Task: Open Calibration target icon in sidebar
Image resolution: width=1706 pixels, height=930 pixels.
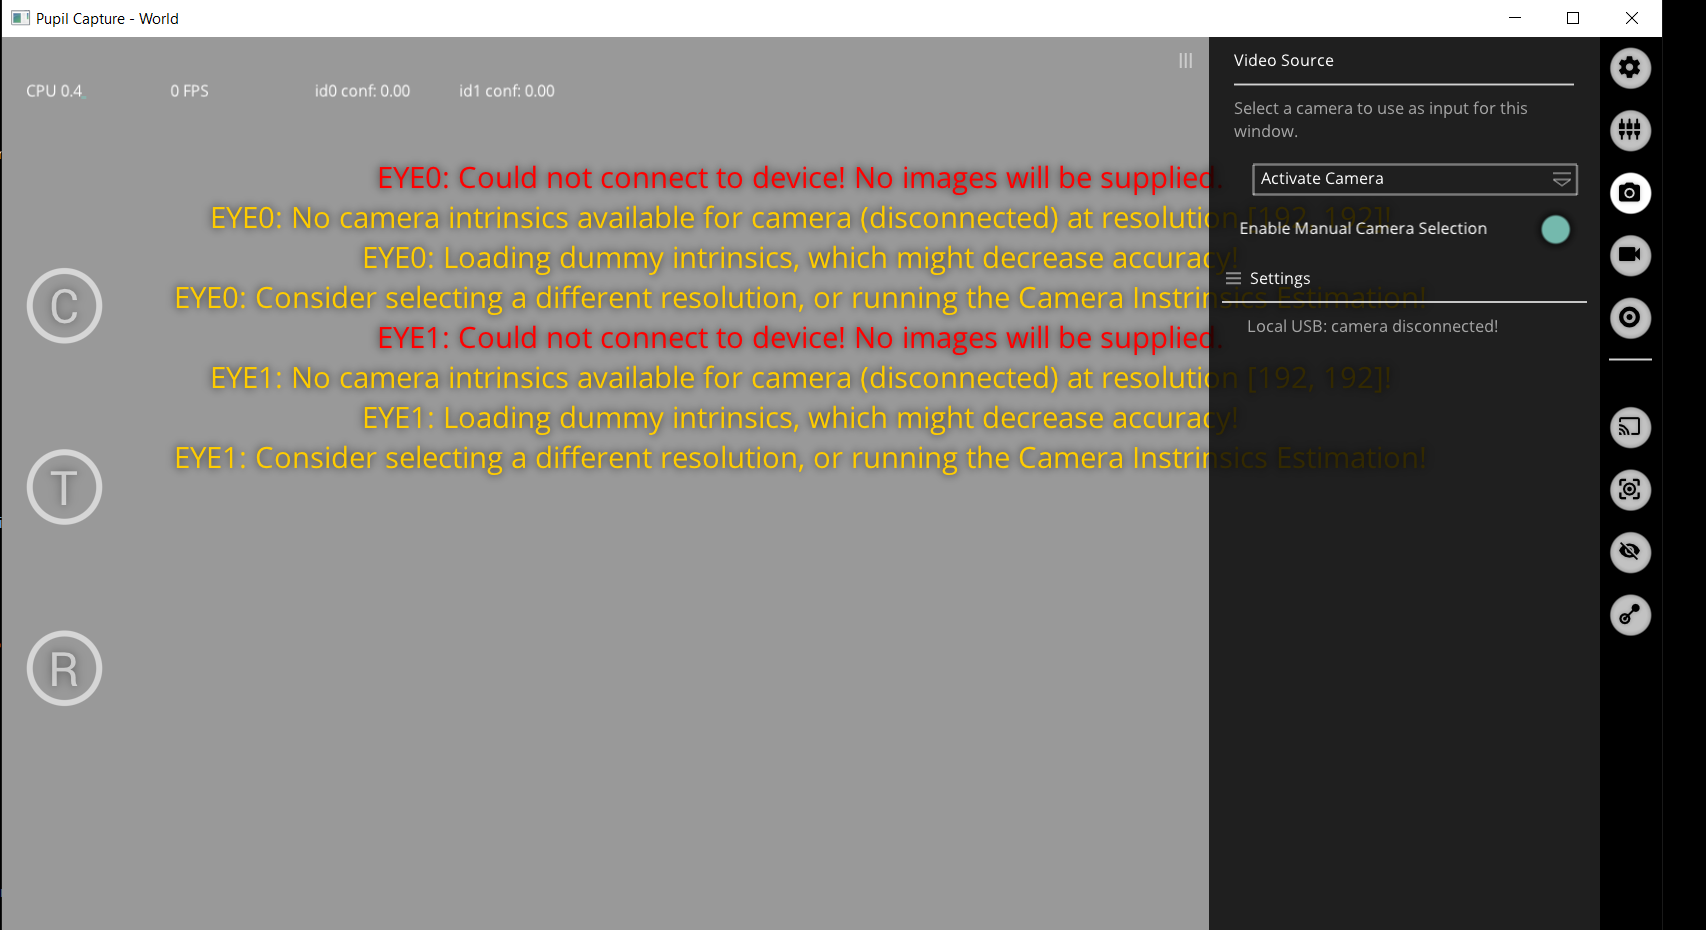Action: 1630,318
